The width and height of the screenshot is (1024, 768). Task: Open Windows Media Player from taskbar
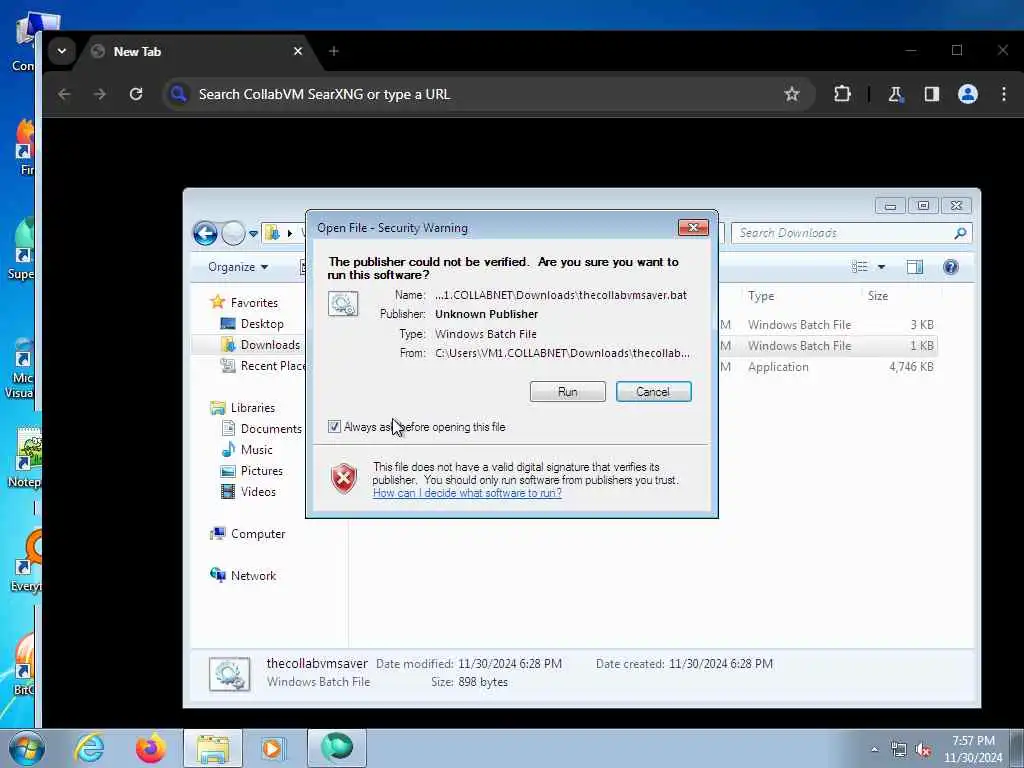pos(272,748)
